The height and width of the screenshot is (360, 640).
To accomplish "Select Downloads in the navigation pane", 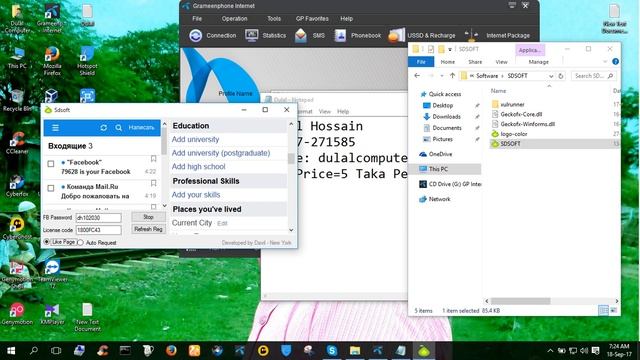I will (x=446, y=117).
